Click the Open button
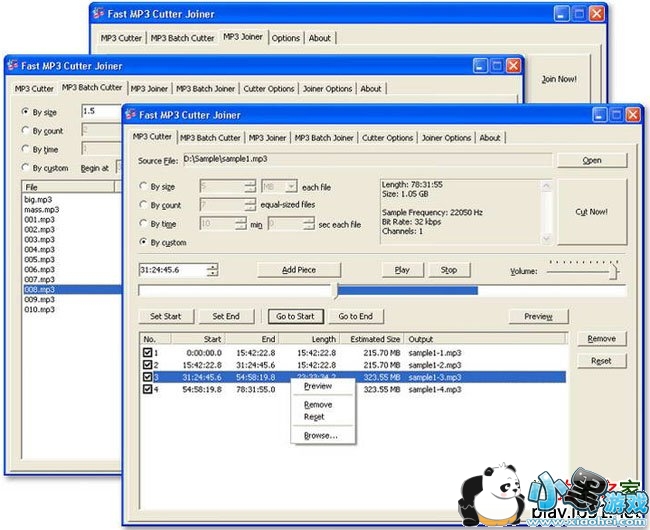 [592, 161]
